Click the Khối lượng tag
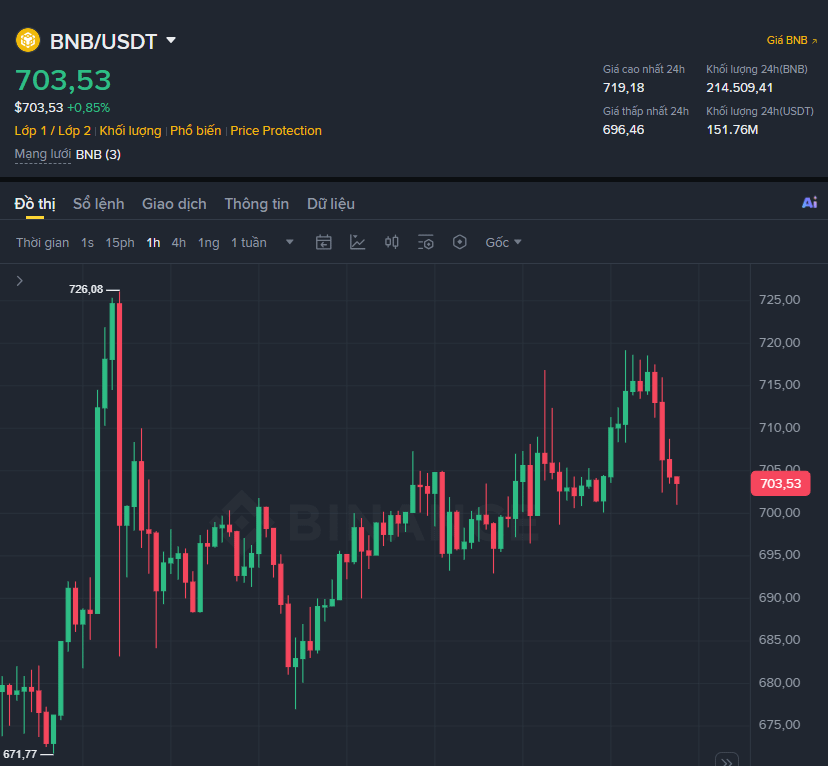The image size is (828, 766). click(130, 131)
